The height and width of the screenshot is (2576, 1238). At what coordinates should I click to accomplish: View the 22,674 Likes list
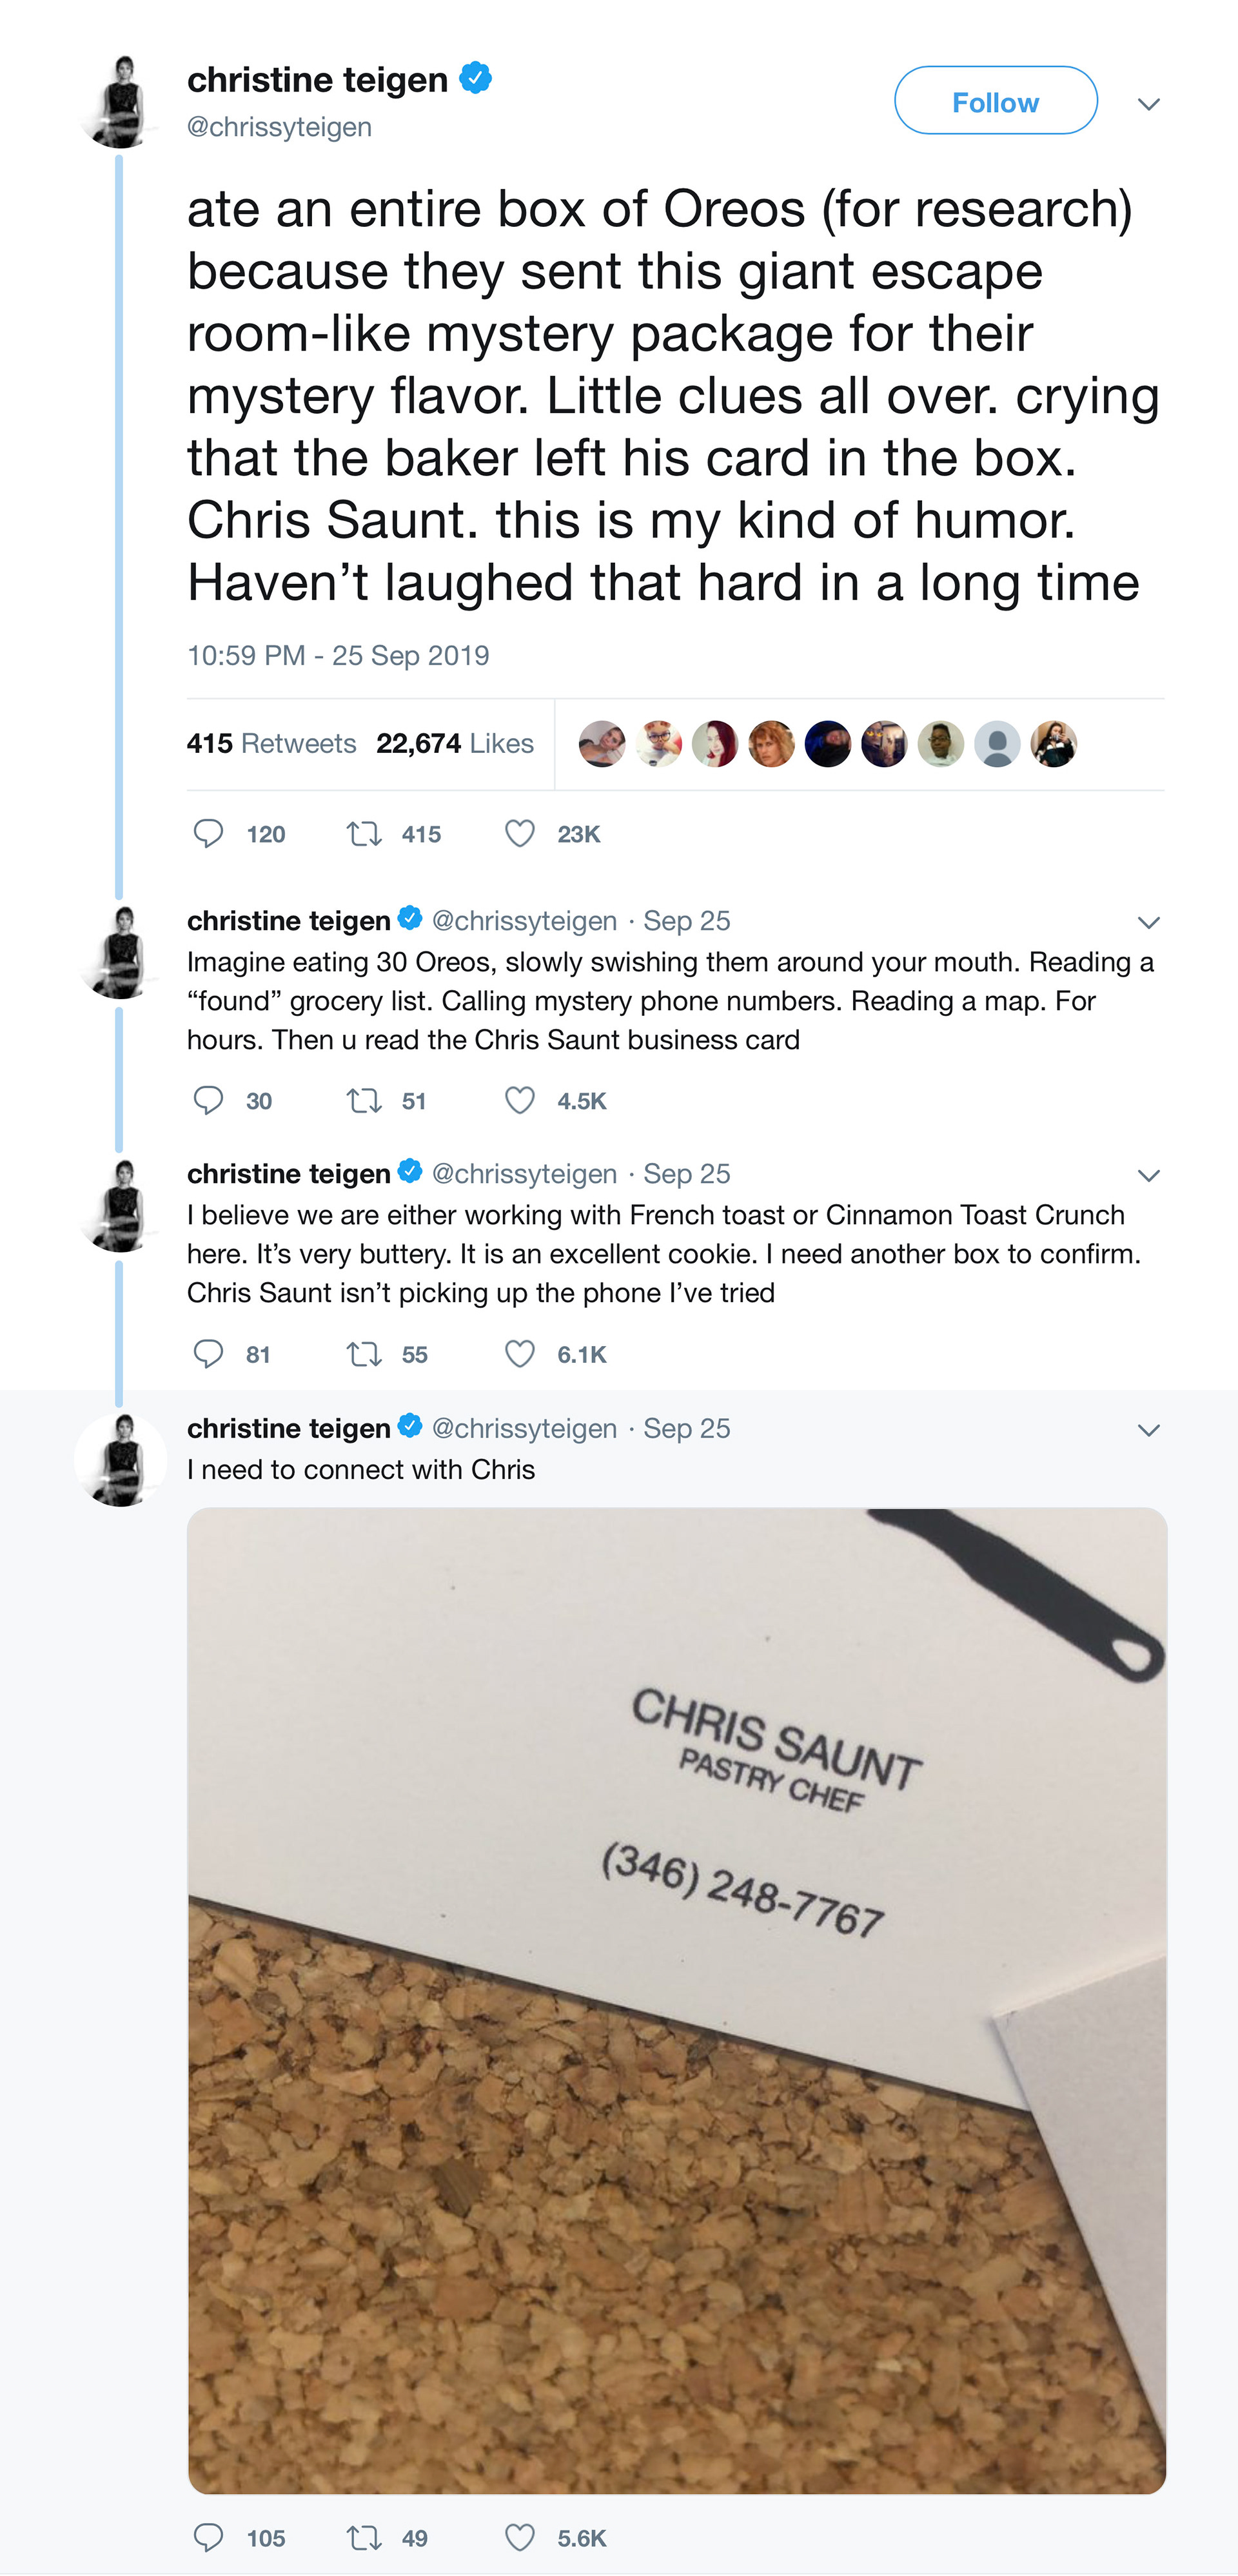(x=455, y=743)
